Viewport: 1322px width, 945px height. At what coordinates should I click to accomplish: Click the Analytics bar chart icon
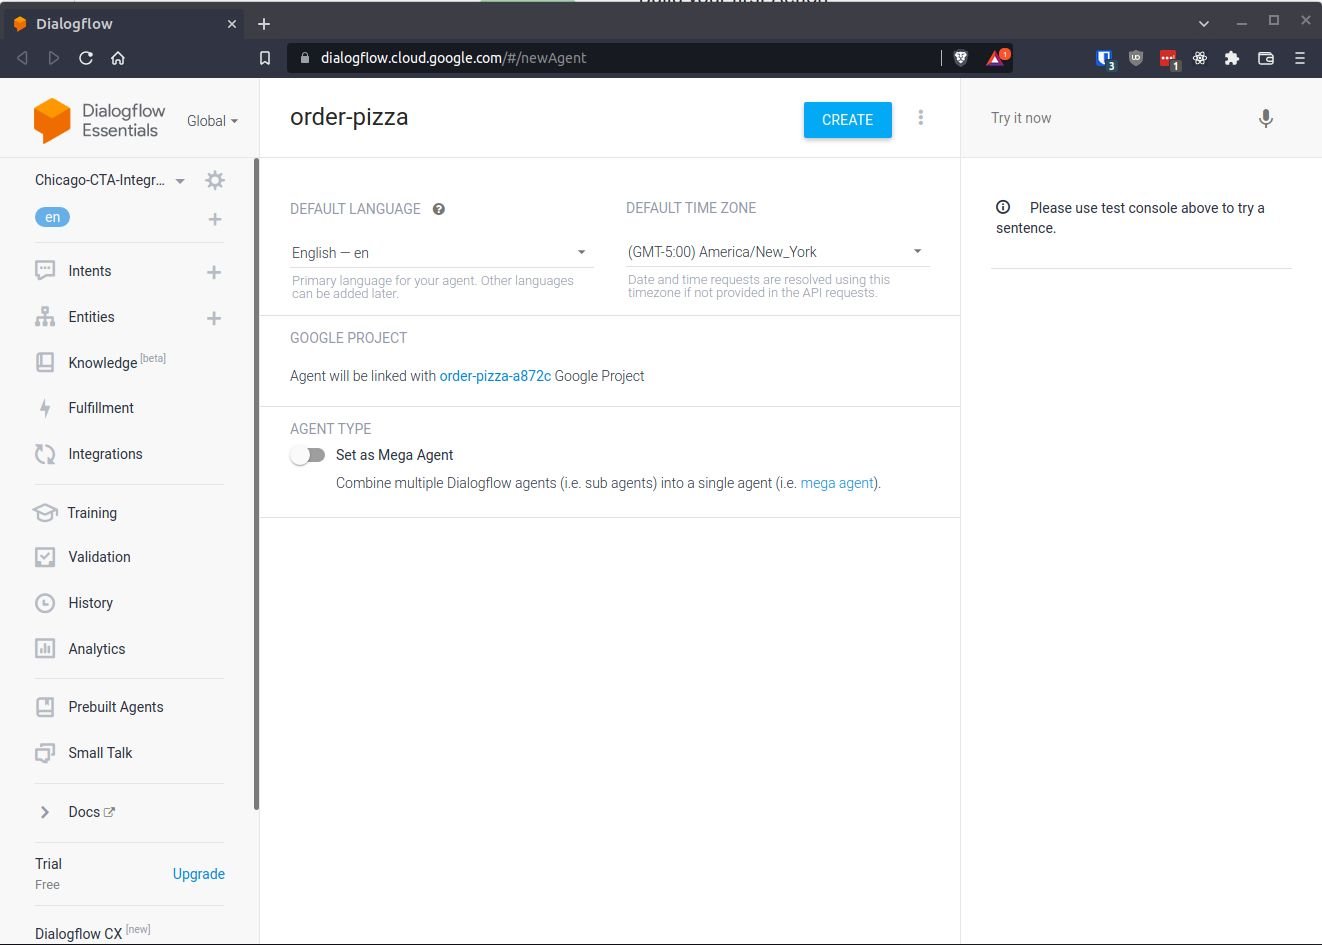click(45, 649)
